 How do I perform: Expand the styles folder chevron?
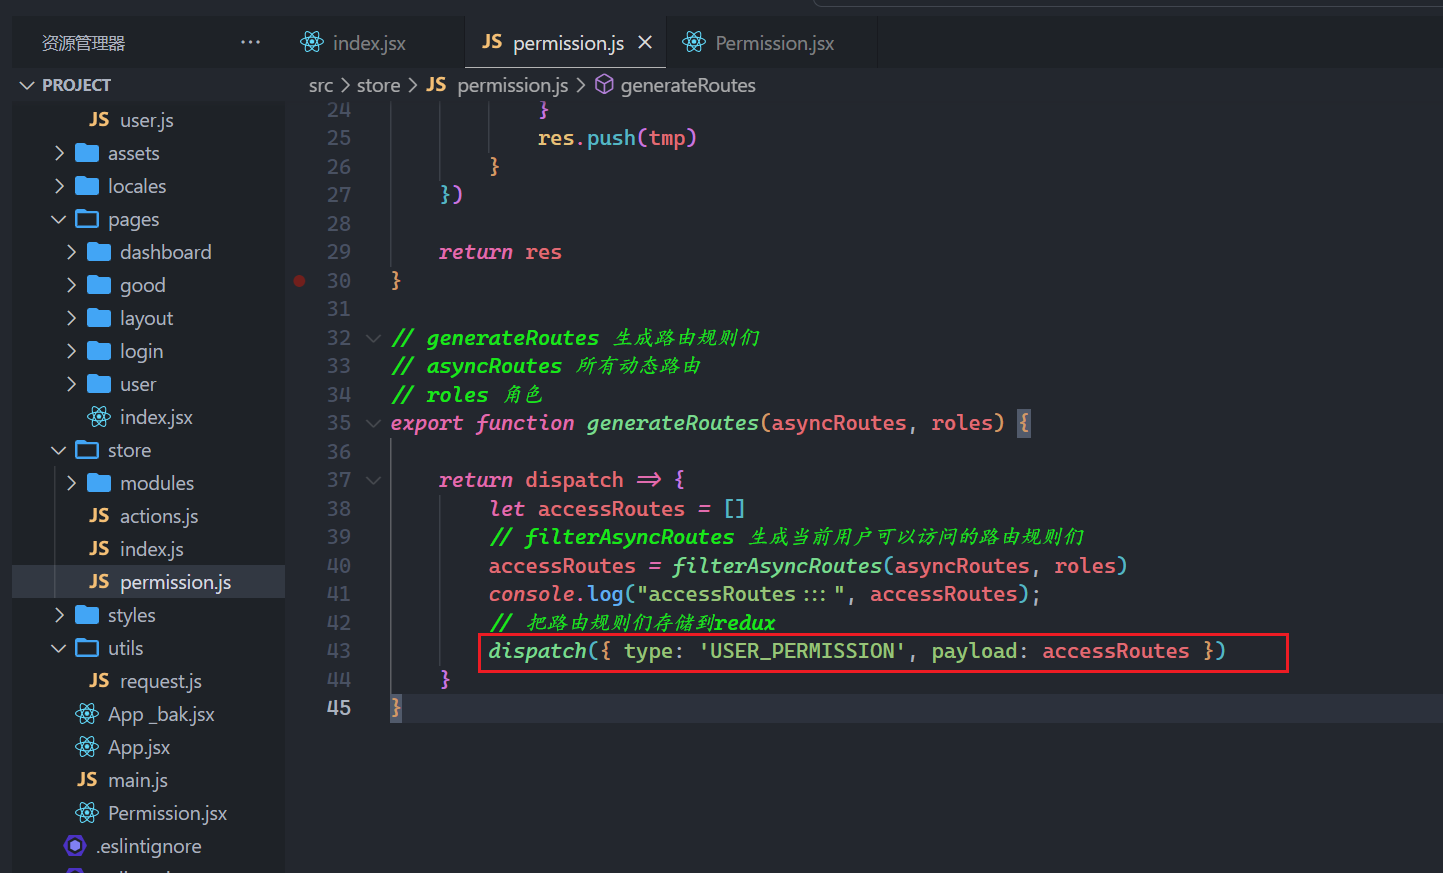point(59,615)
